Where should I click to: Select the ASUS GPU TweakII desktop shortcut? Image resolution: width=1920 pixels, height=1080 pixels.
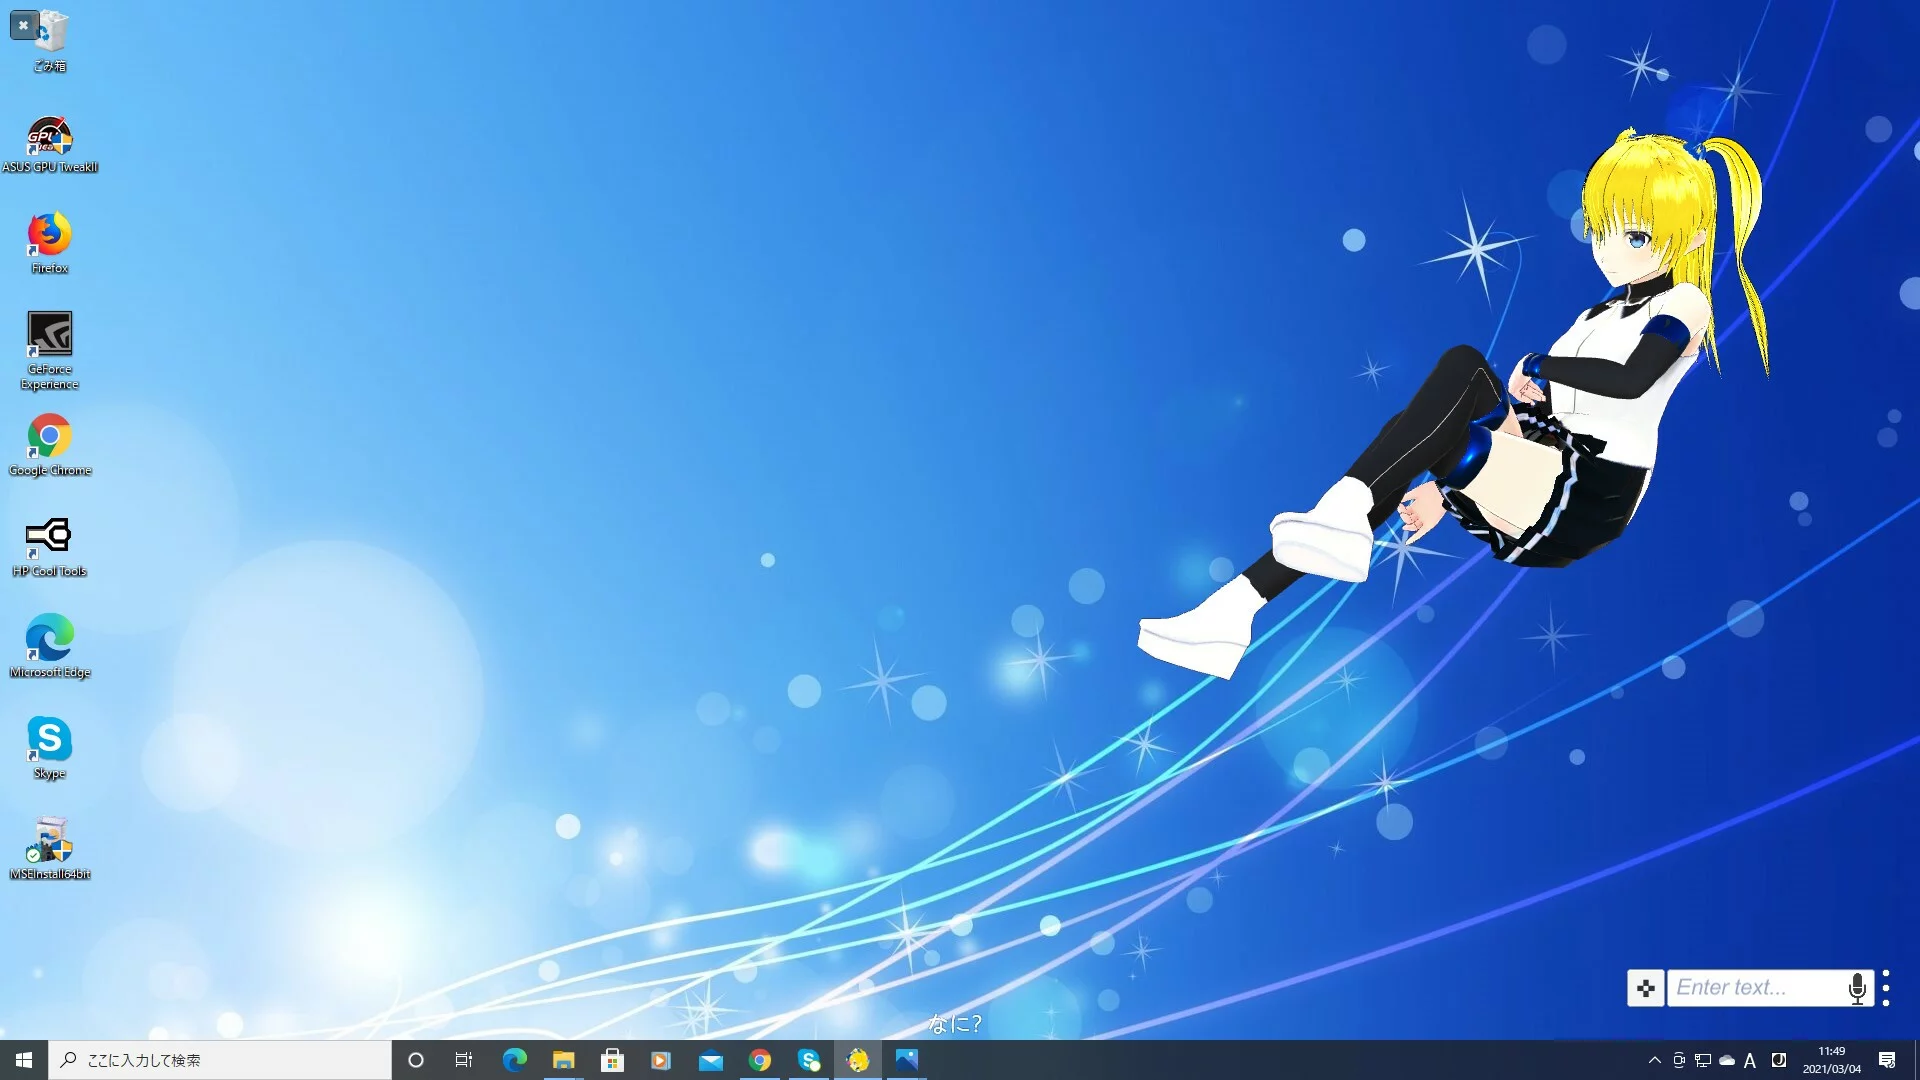(x=50, y=144)
